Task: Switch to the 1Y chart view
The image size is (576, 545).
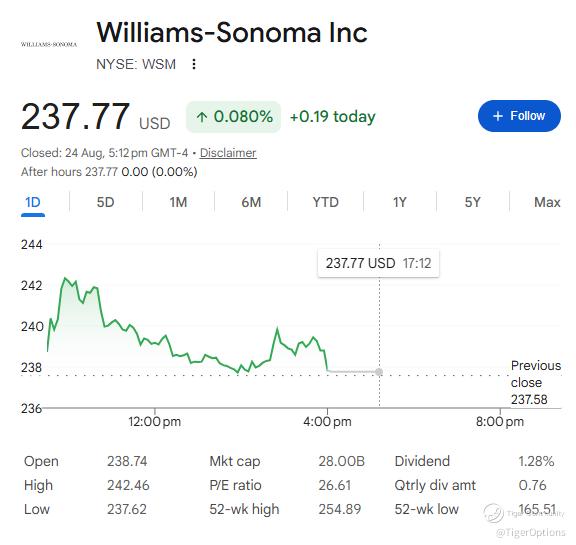Action: tap(400, 202)
